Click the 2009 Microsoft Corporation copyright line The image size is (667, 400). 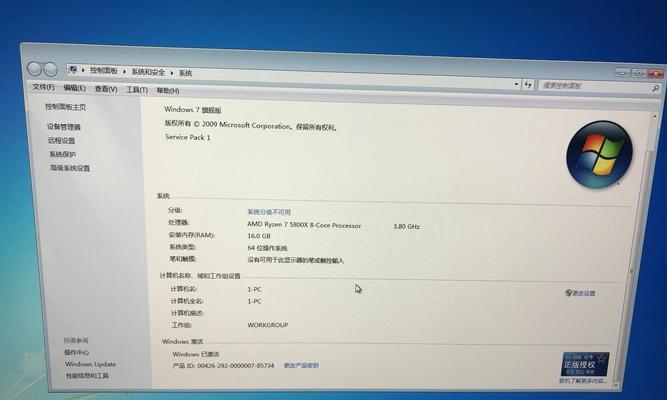[x=251, y=125]
